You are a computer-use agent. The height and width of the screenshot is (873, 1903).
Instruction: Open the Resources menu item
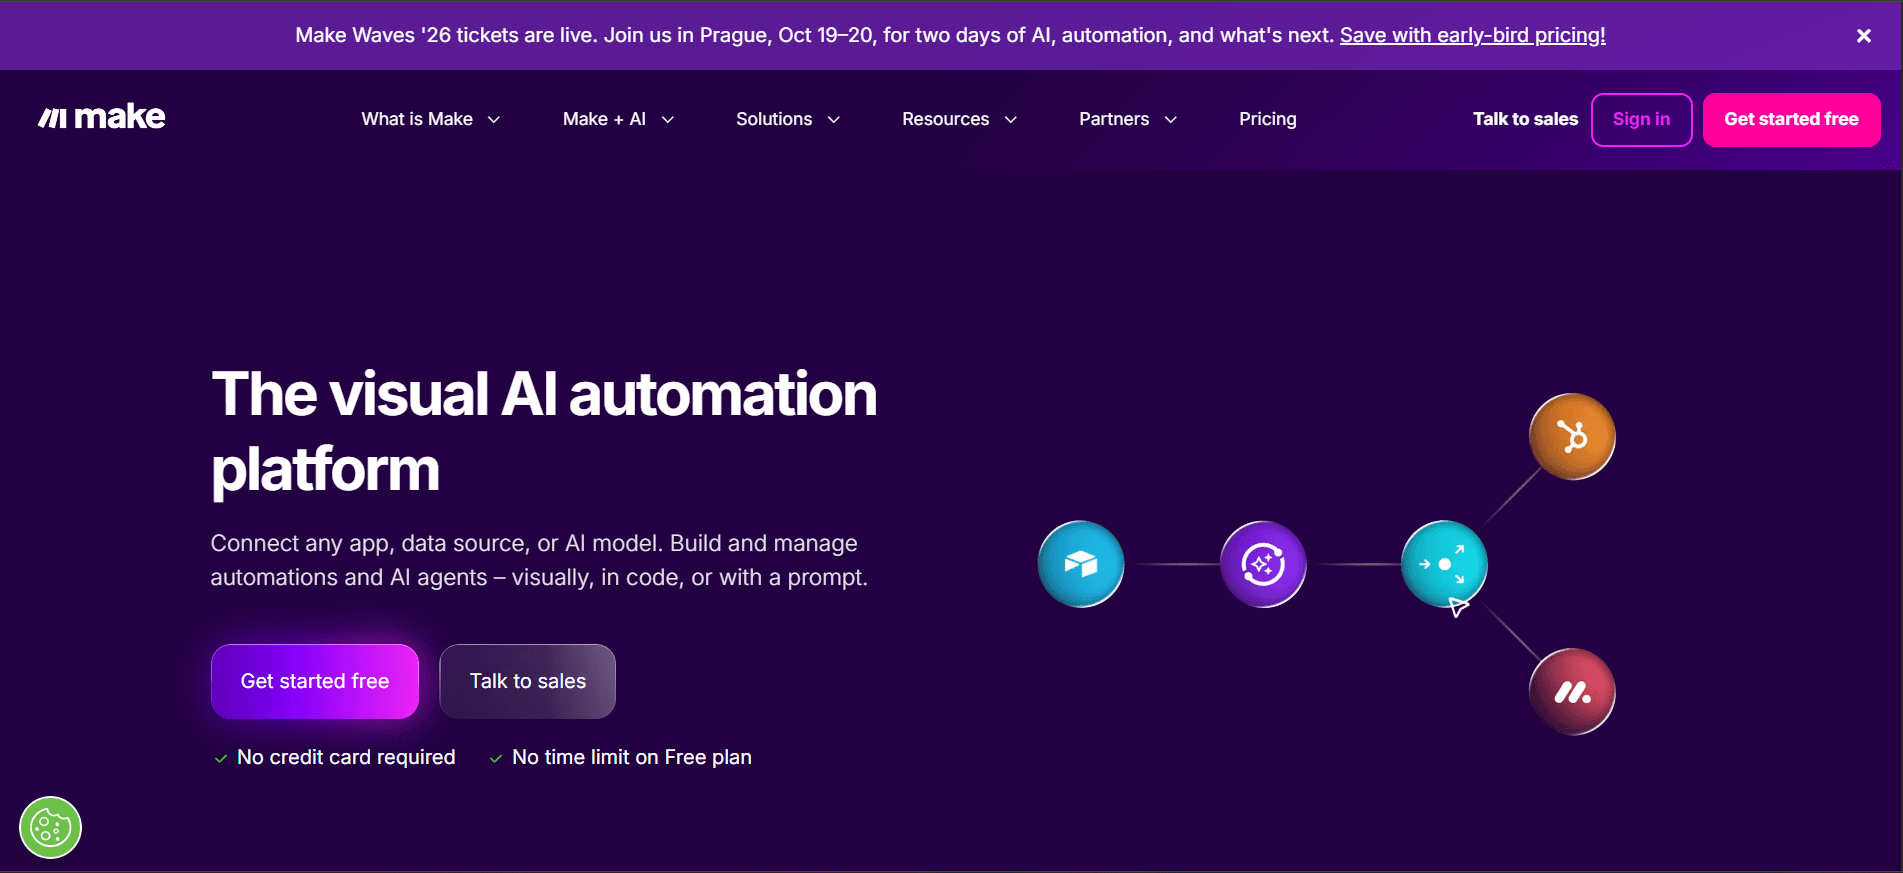[x=960, y=119]
